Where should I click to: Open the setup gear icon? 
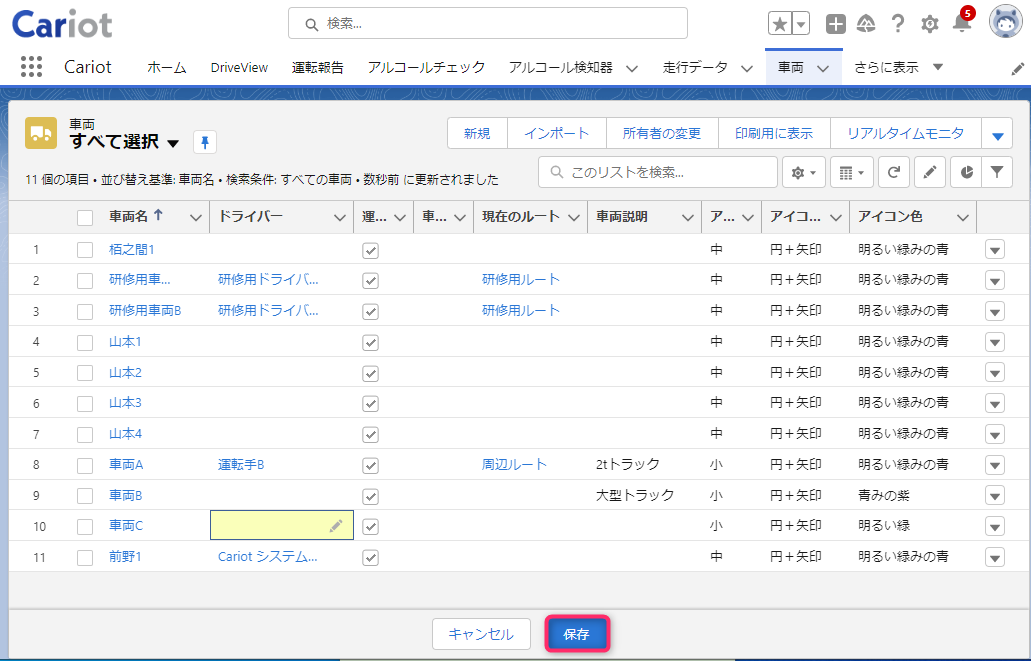pyautogui.click(x=930, y=24)
